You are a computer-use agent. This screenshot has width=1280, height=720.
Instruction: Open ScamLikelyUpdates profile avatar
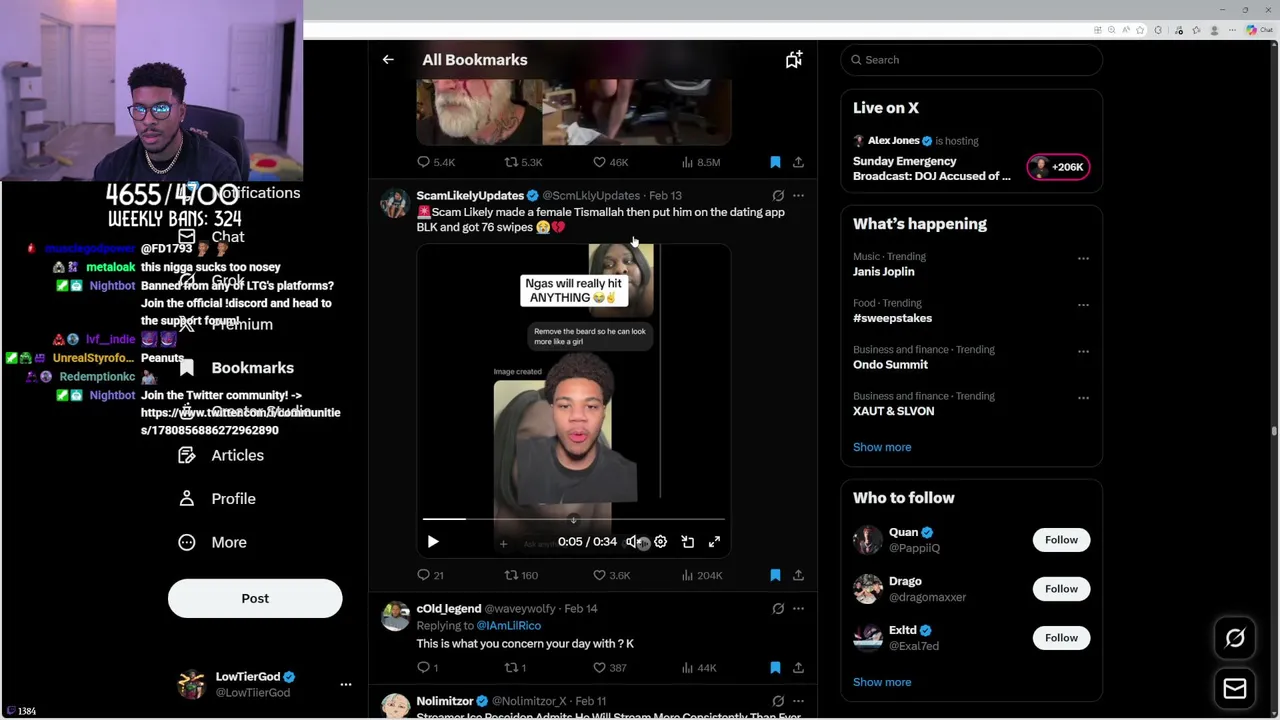(395, 204)
